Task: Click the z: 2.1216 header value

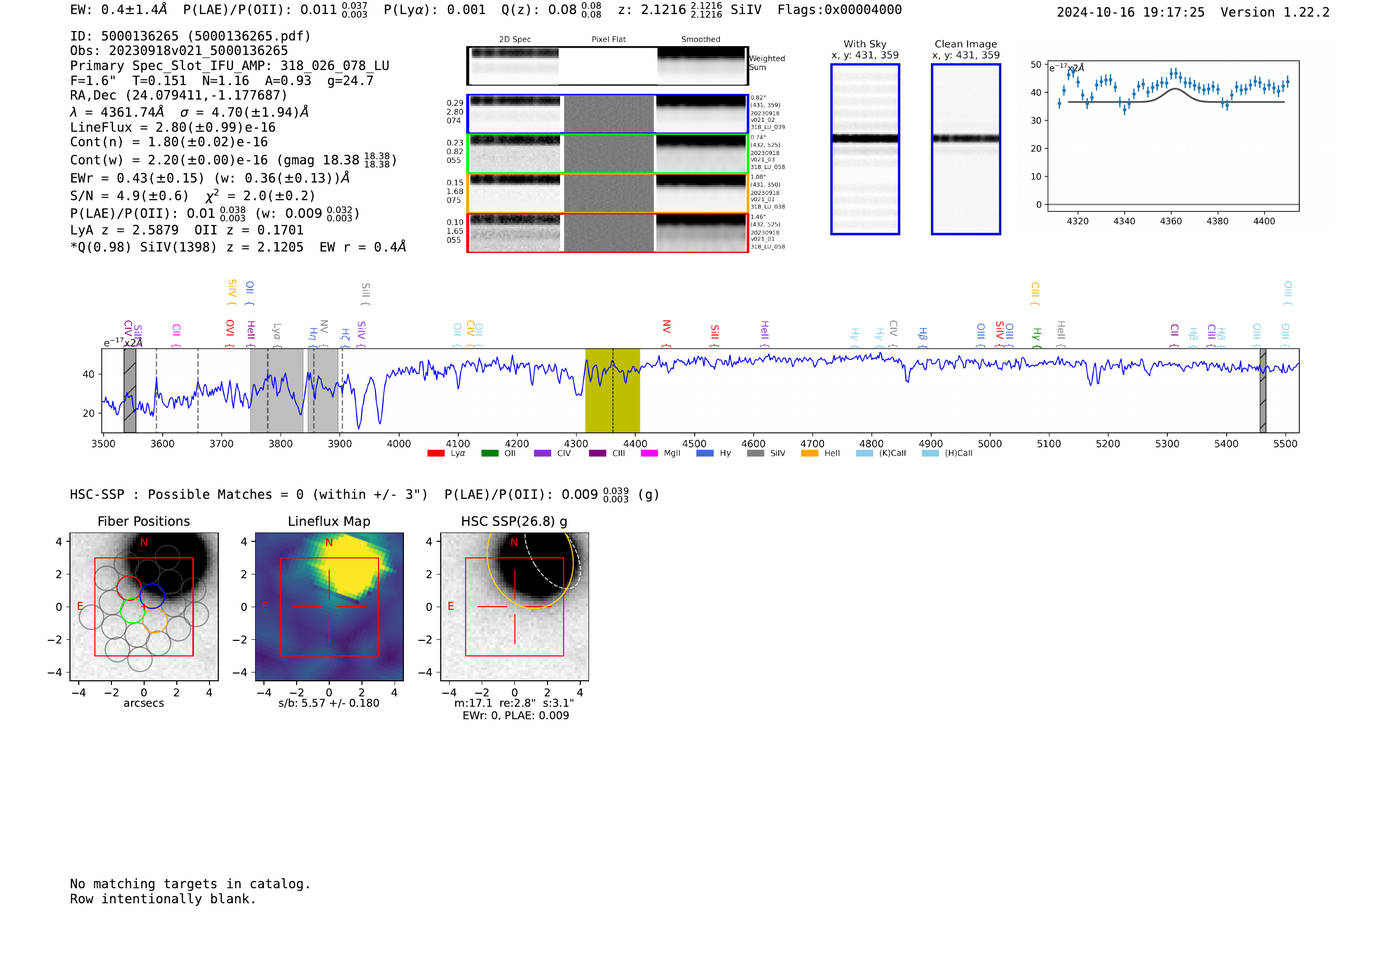Action: [x=669, y=10]
